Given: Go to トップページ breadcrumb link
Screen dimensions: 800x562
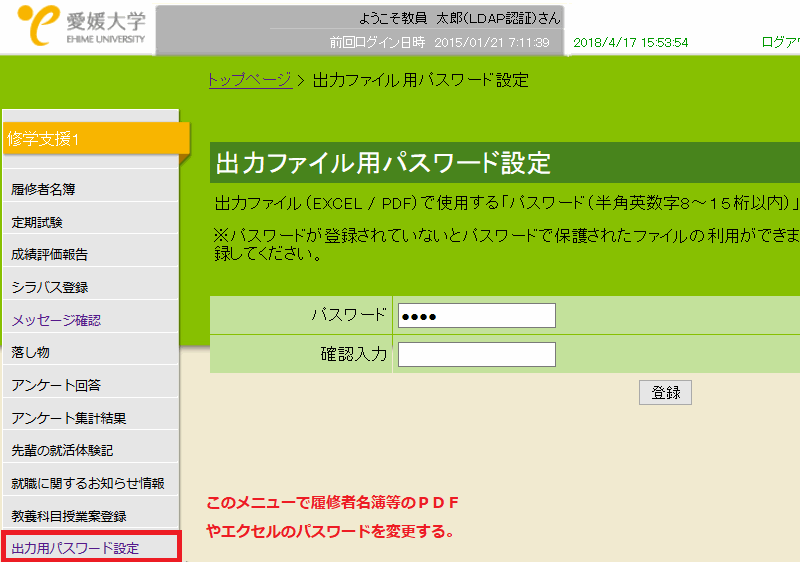Looking at the screenshot, I should tap(249, 80).
